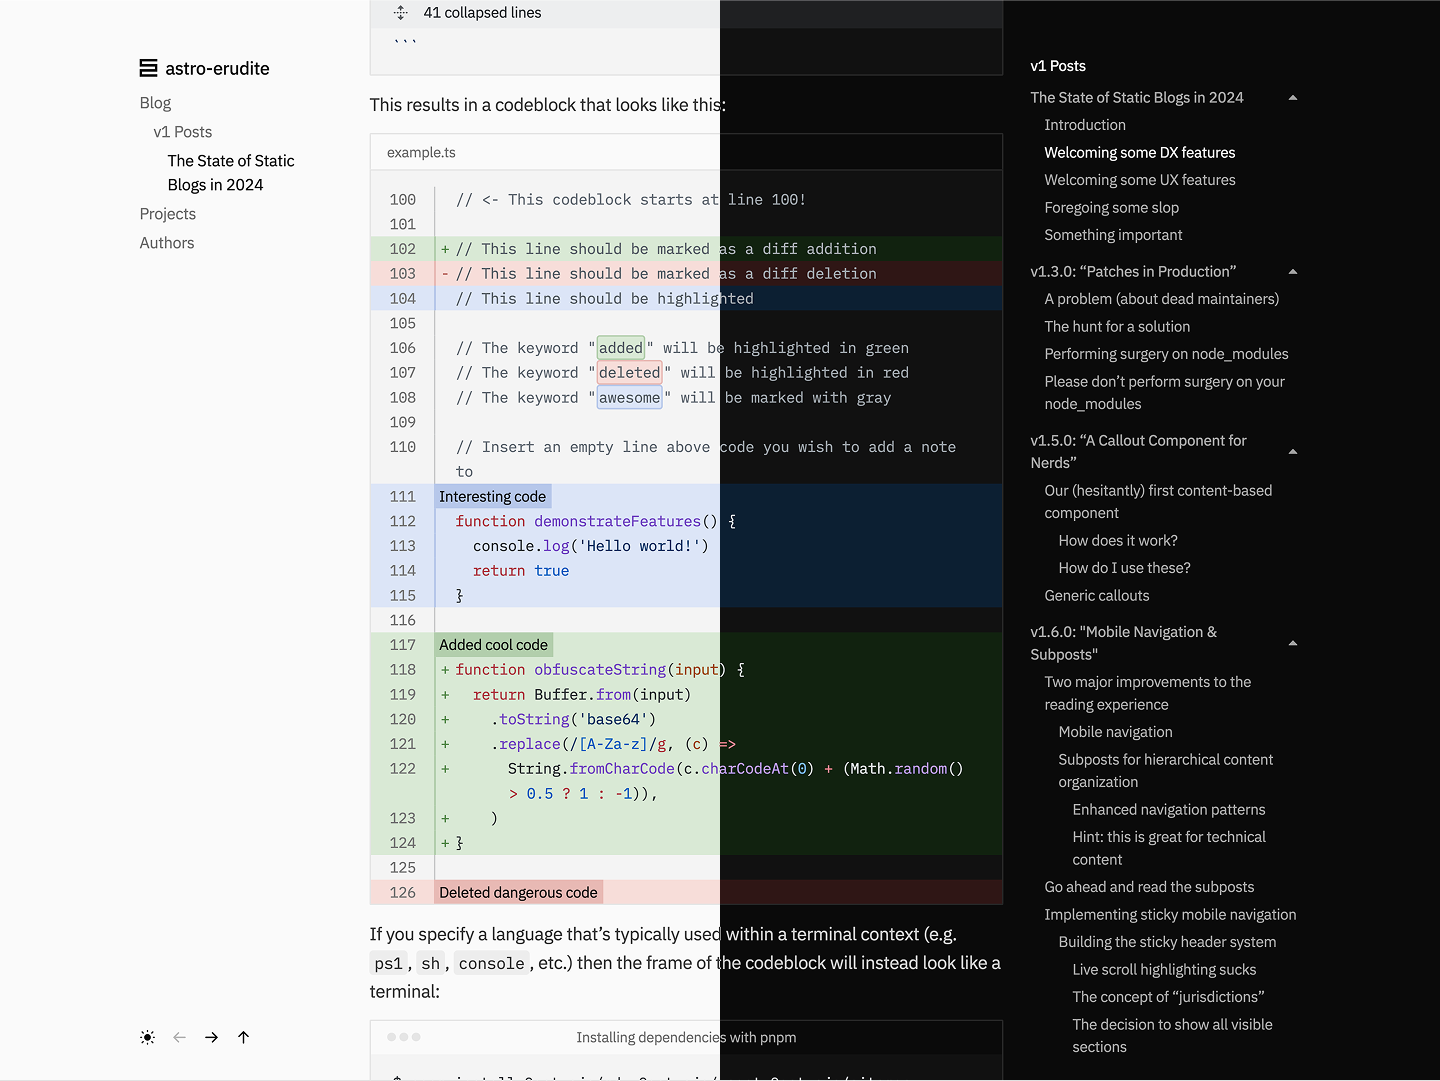Click the 'This line should be highlighted' comment

click(x=605, y=299)
